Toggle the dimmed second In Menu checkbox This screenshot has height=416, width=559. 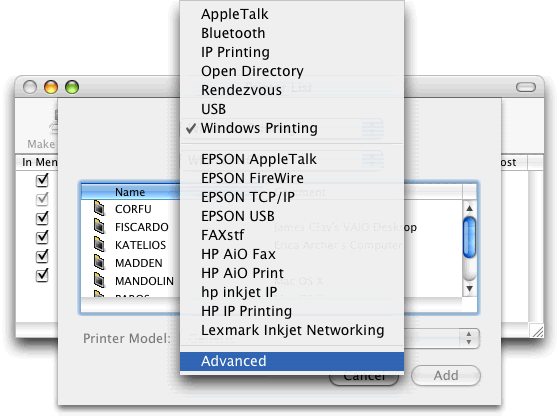click(x=42, y=199)
